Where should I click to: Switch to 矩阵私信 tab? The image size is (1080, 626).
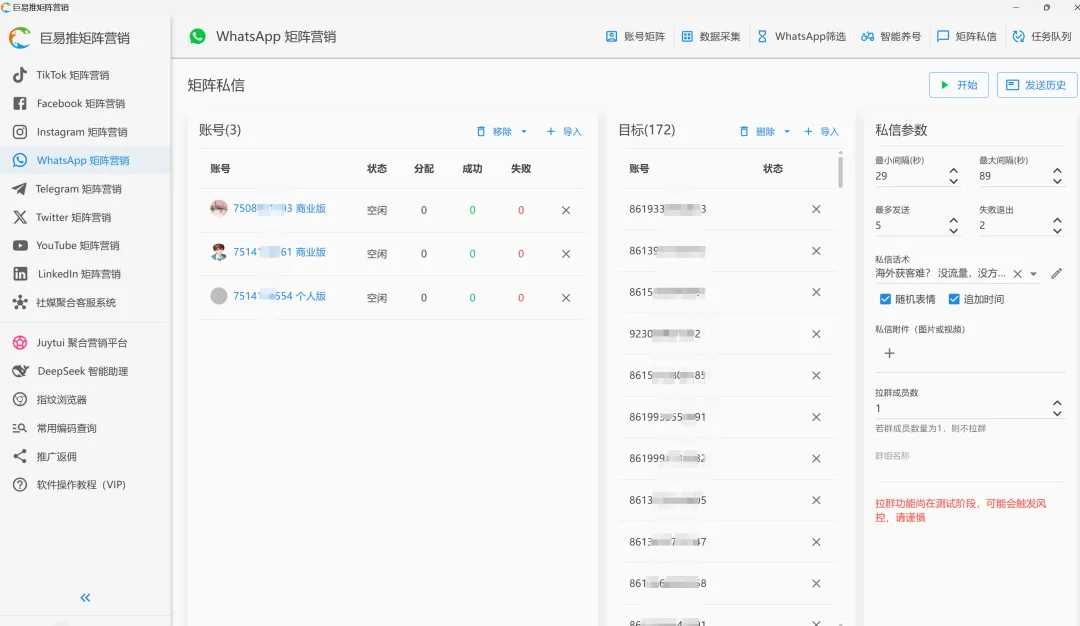coord(966,36)
